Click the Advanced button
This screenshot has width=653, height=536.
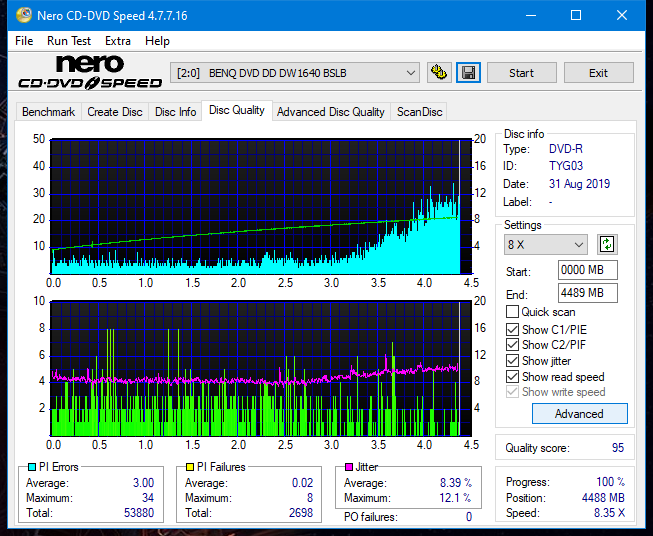(579, 414)
